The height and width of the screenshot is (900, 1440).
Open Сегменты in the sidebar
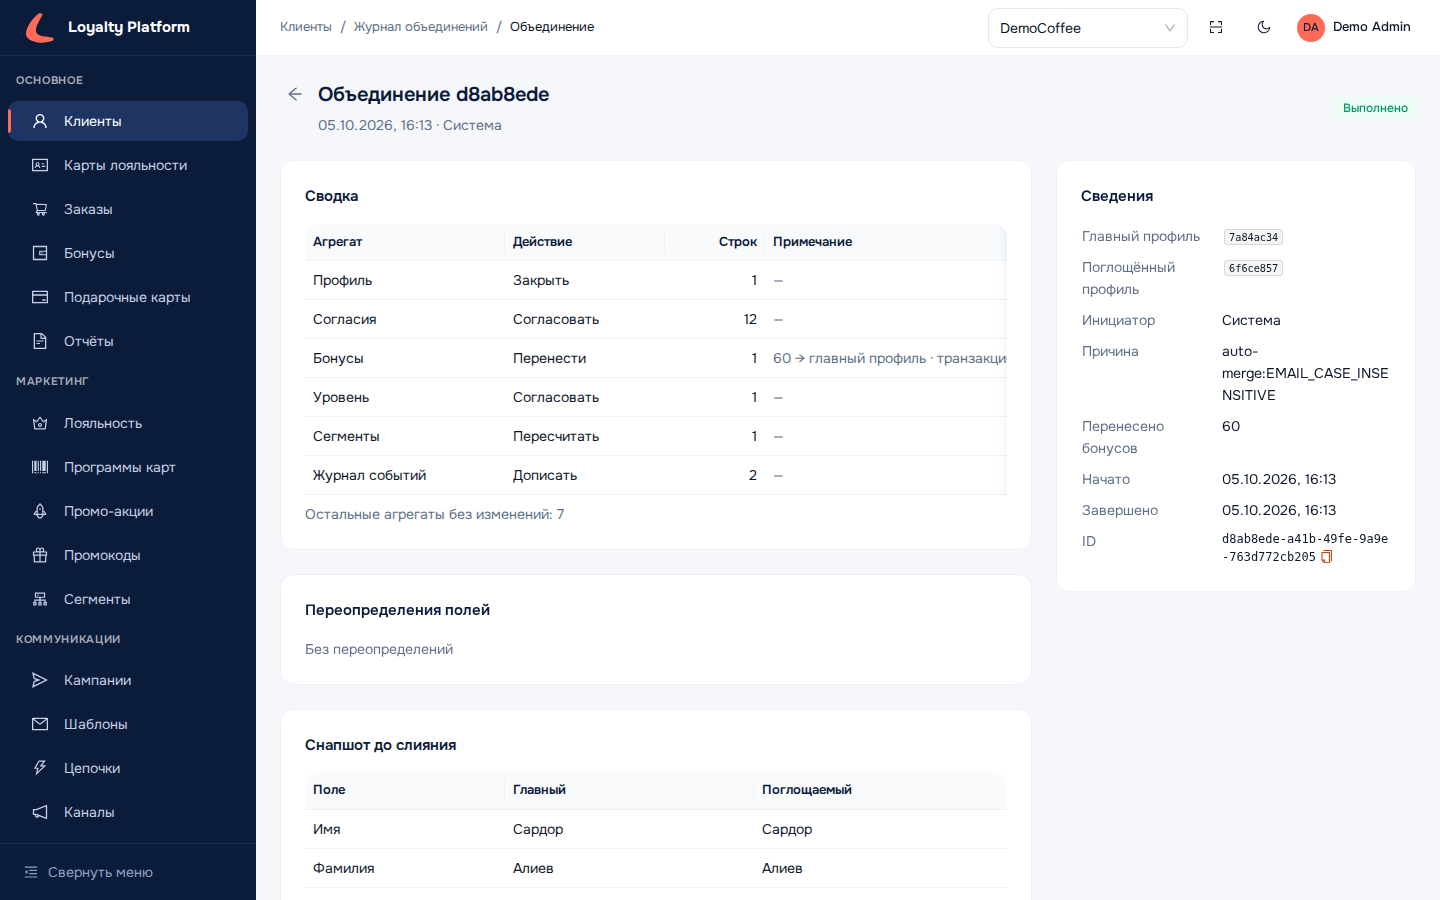click(128, 599)
